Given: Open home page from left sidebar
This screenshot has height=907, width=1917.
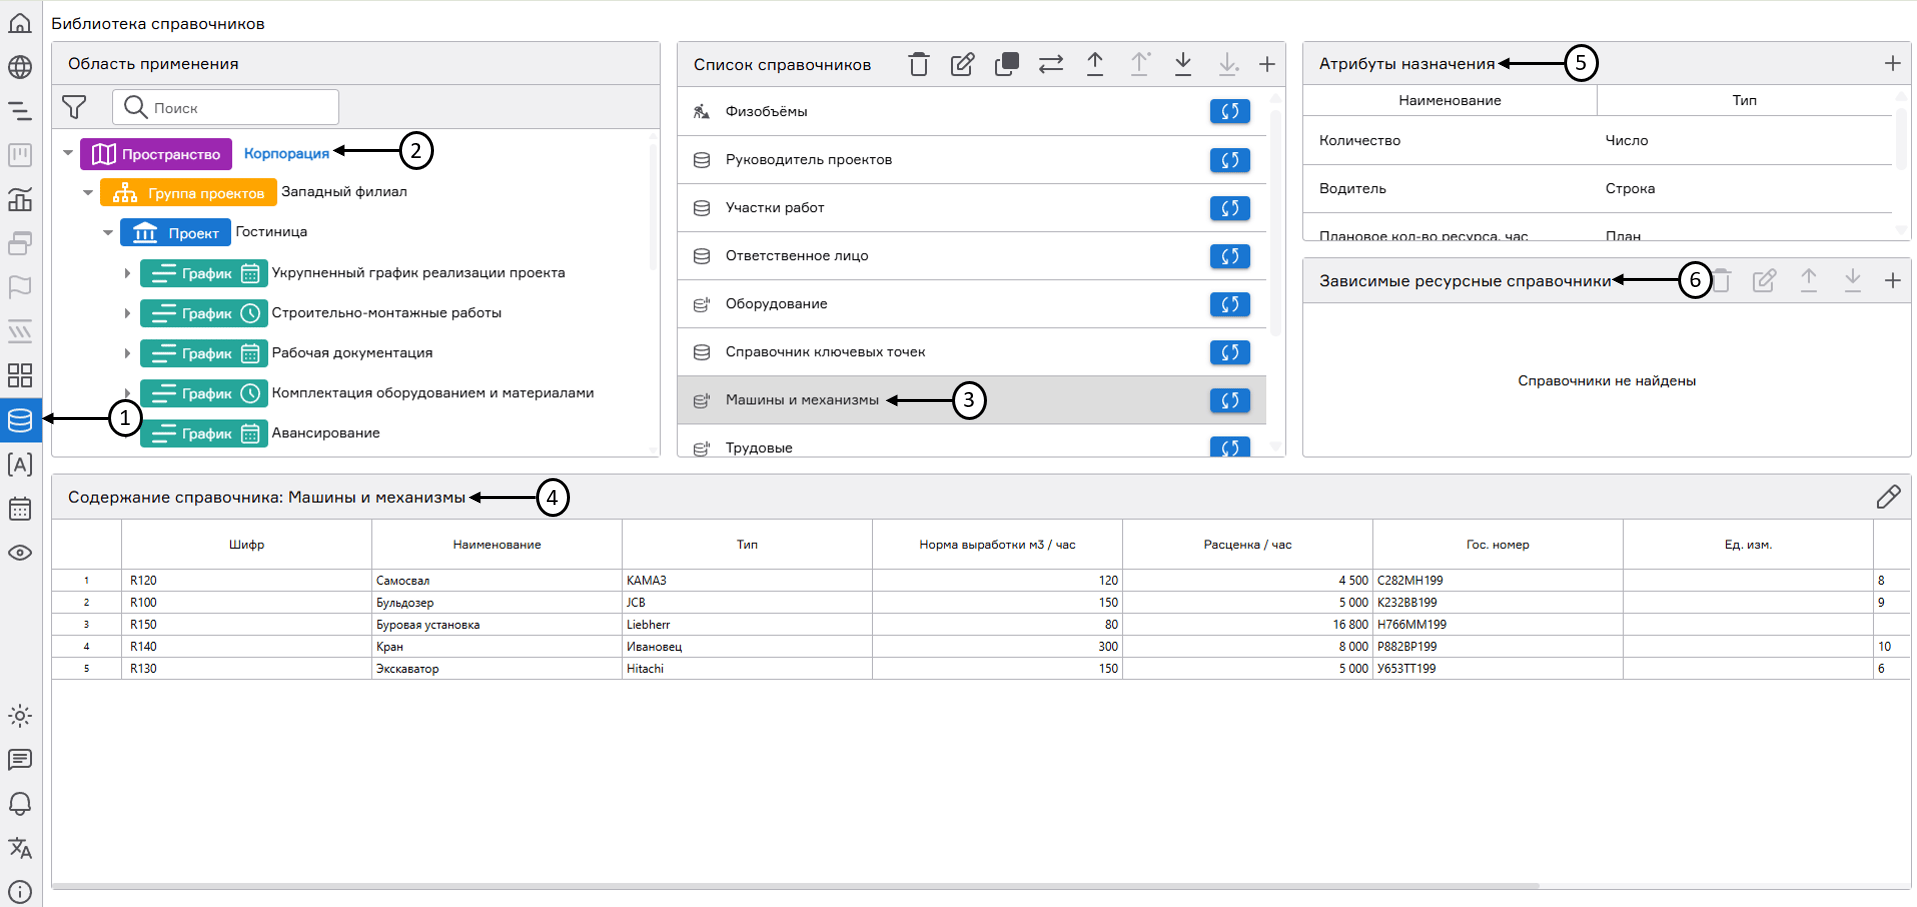Looking at the screenshot, I should coord(20,23).
